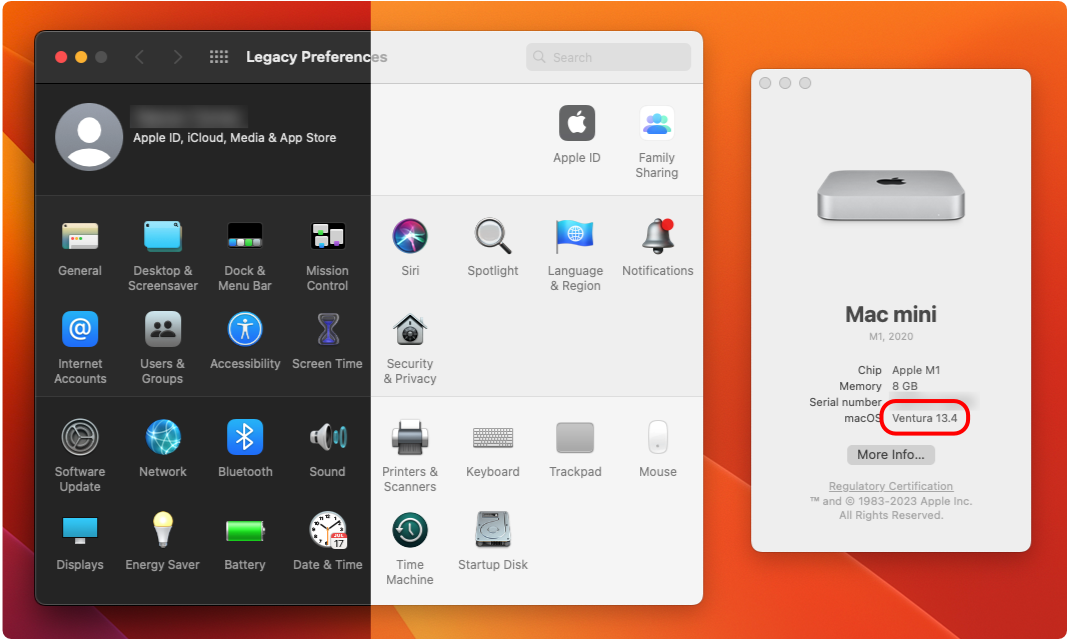Open Notifications preferences
The height and width of the screenshot is (640, 1070).
658,237
